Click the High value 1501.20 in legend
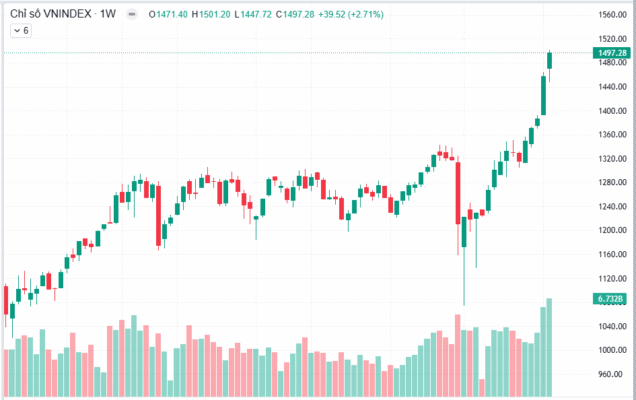636x400 pixels. point(217,15)
